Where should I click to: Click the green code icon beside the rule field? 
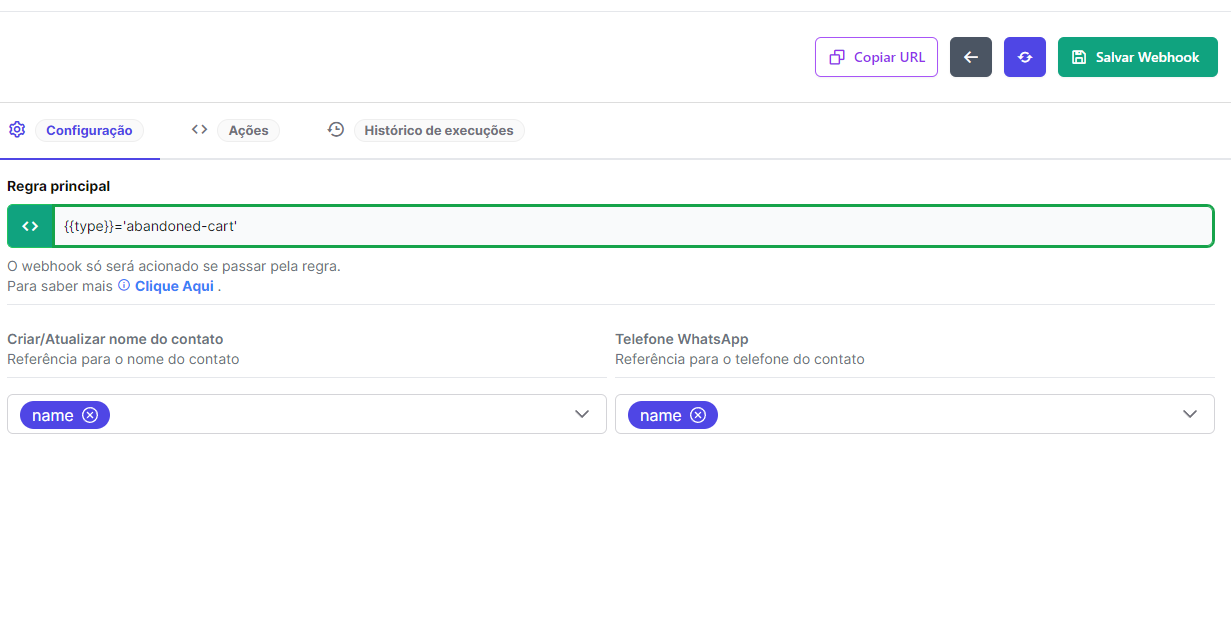click(30, 225)
